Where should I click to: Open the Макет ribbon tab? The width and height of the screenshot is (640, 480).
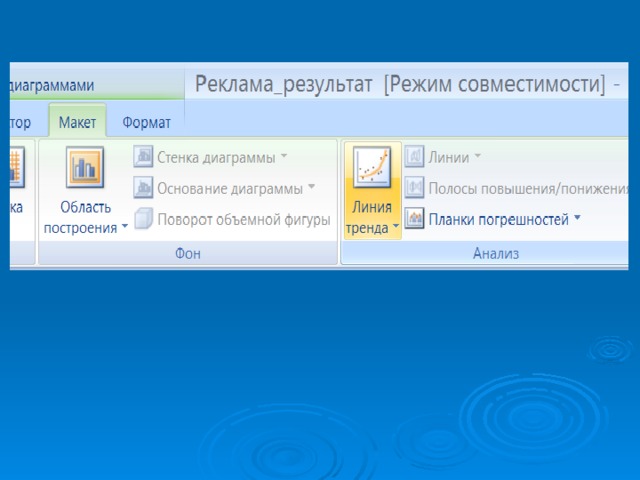click(78, 122)
